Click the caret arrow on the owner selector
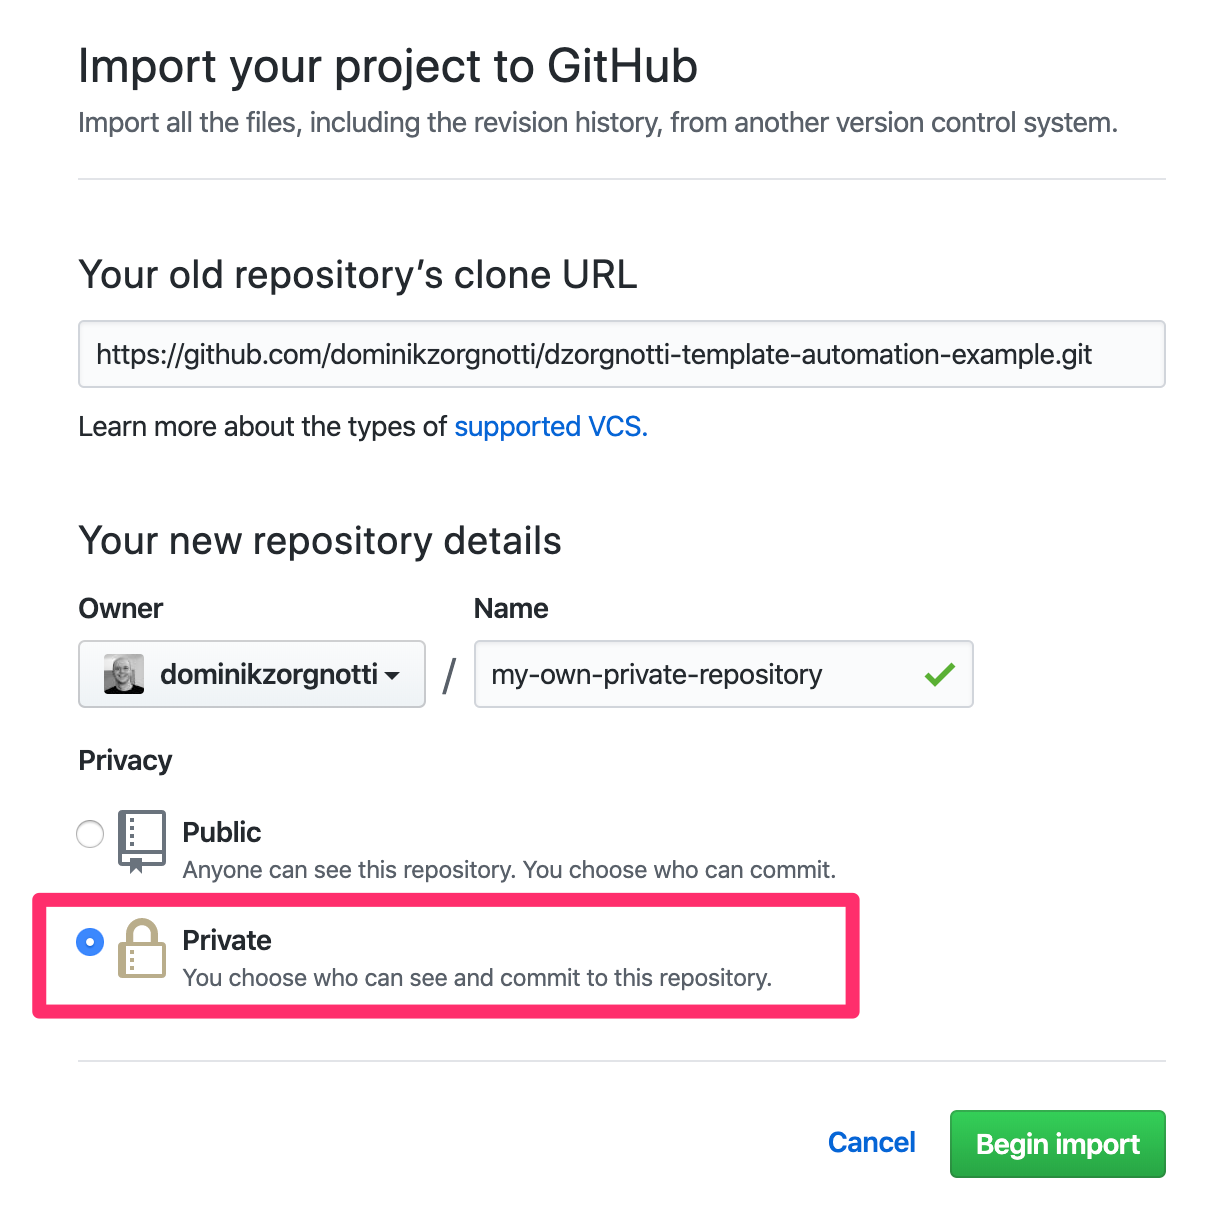This screenshot has width=1208, height=1232. [393, 674]
